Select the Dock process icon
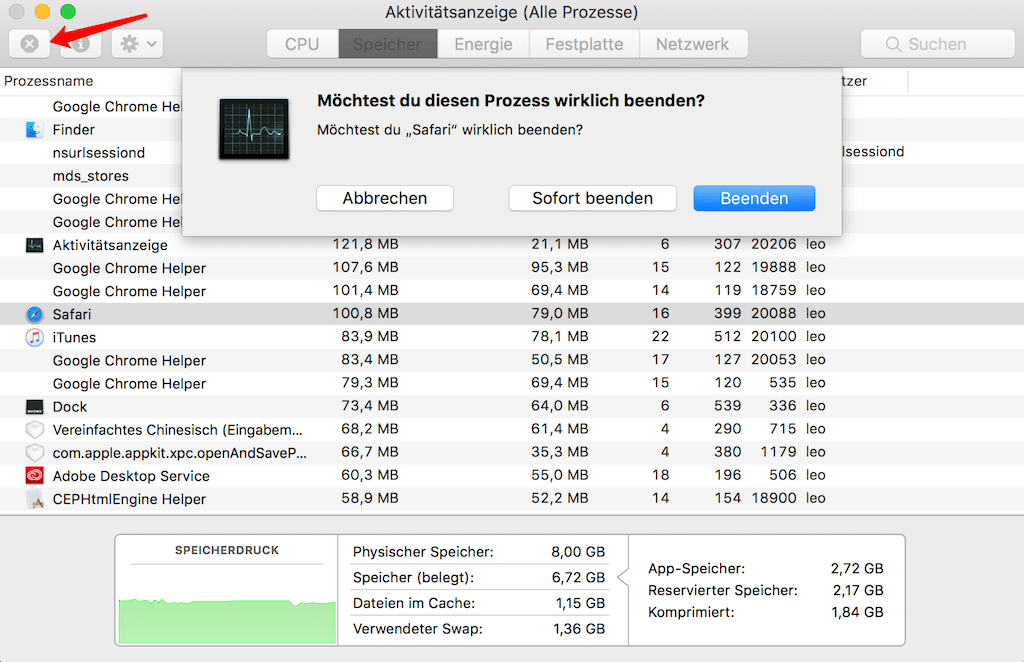 coord(35,406)
